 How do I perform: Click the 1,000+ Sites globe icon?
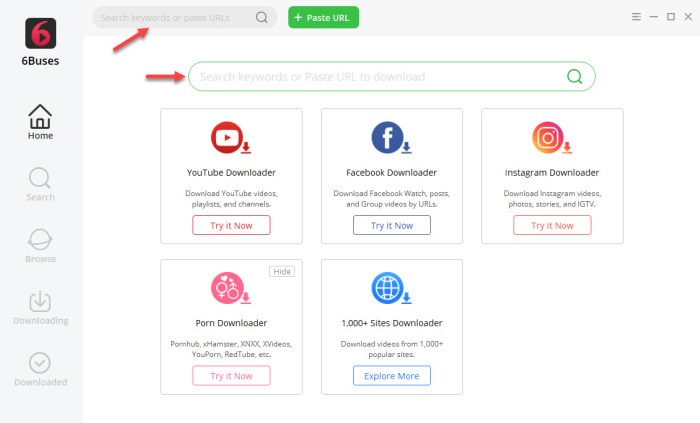click(x=391, y=288)
